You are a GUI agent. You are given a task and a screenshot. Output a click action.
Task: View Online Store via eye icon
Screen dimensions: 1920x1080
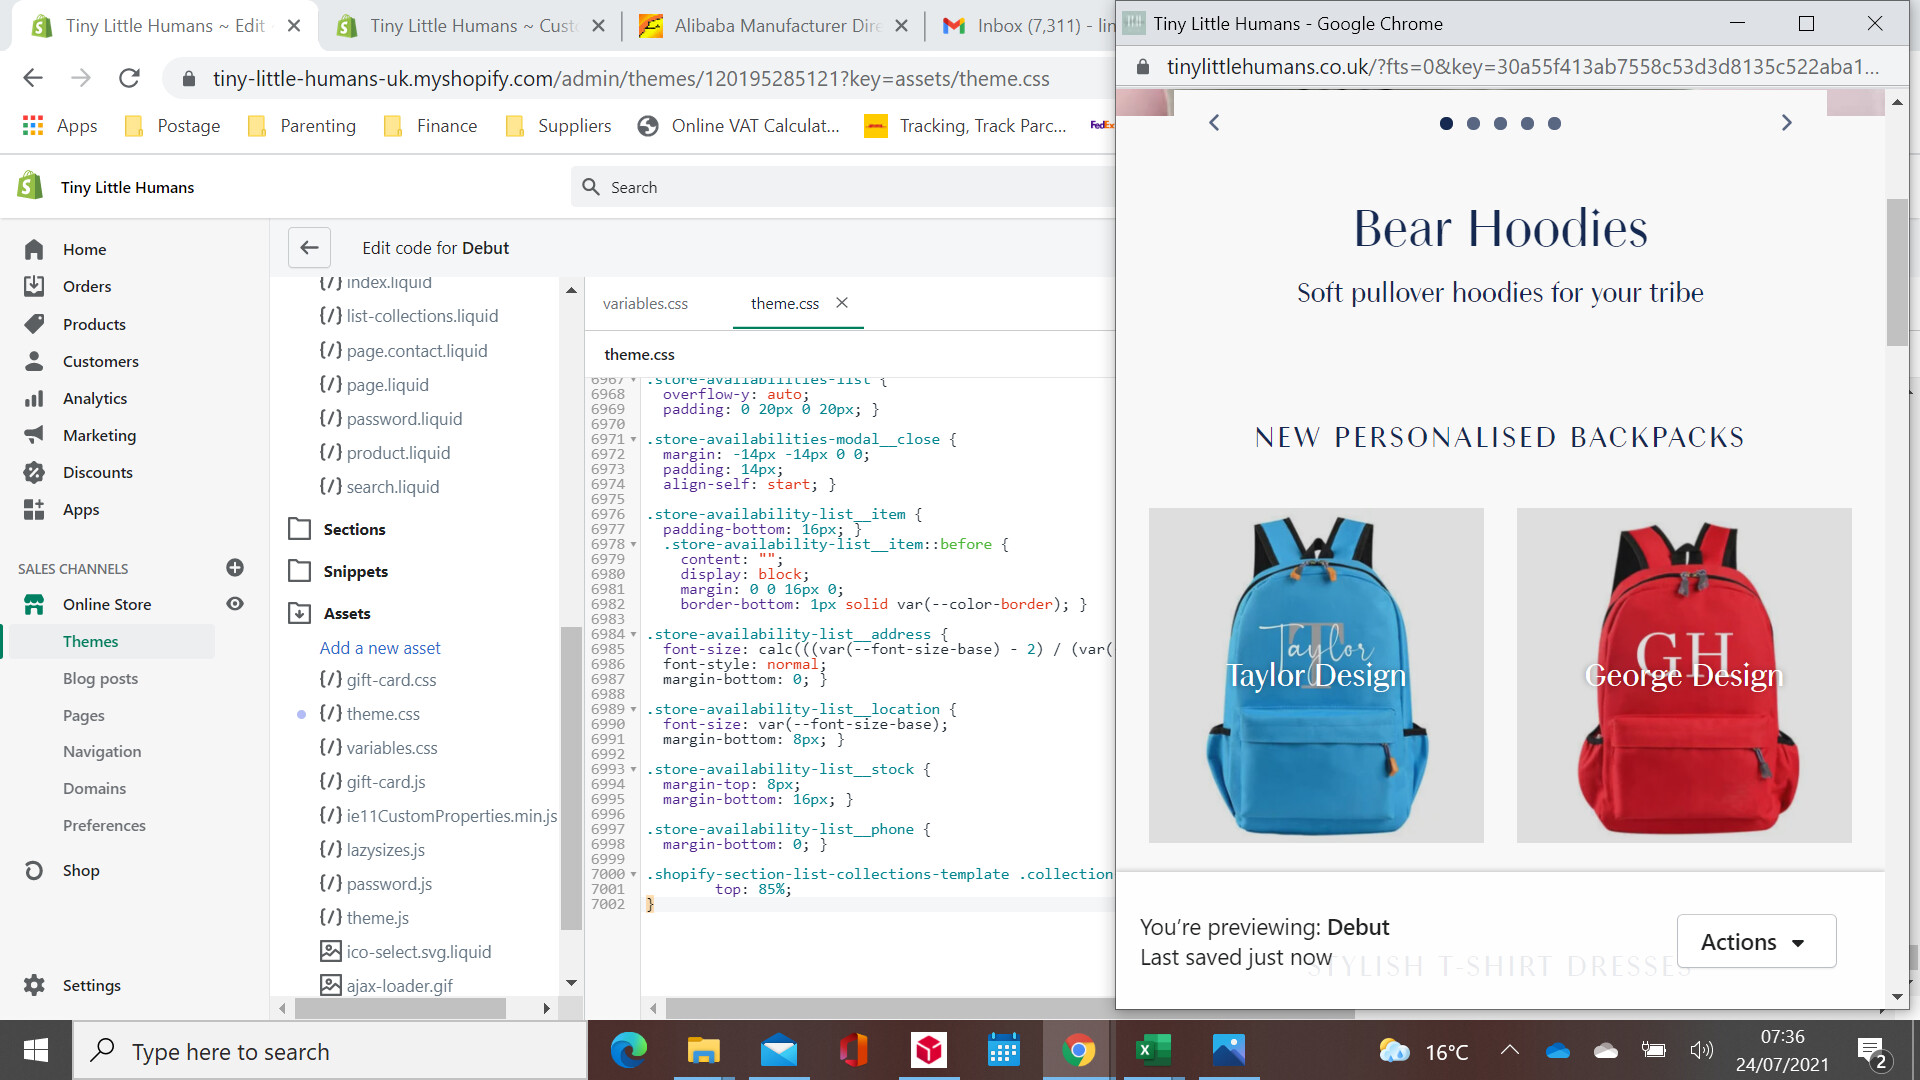235,604
